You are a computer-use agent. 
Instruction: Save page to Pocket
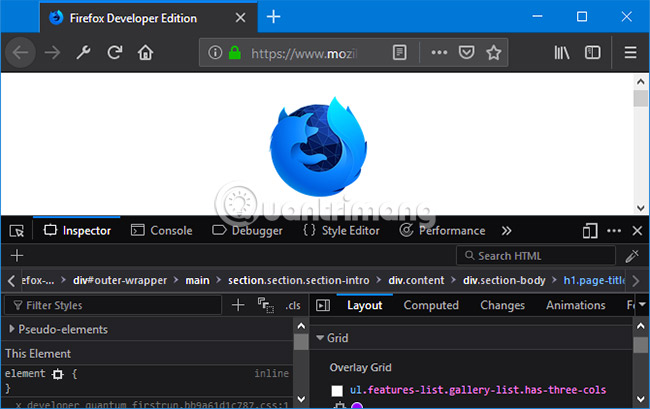point(466,53)
